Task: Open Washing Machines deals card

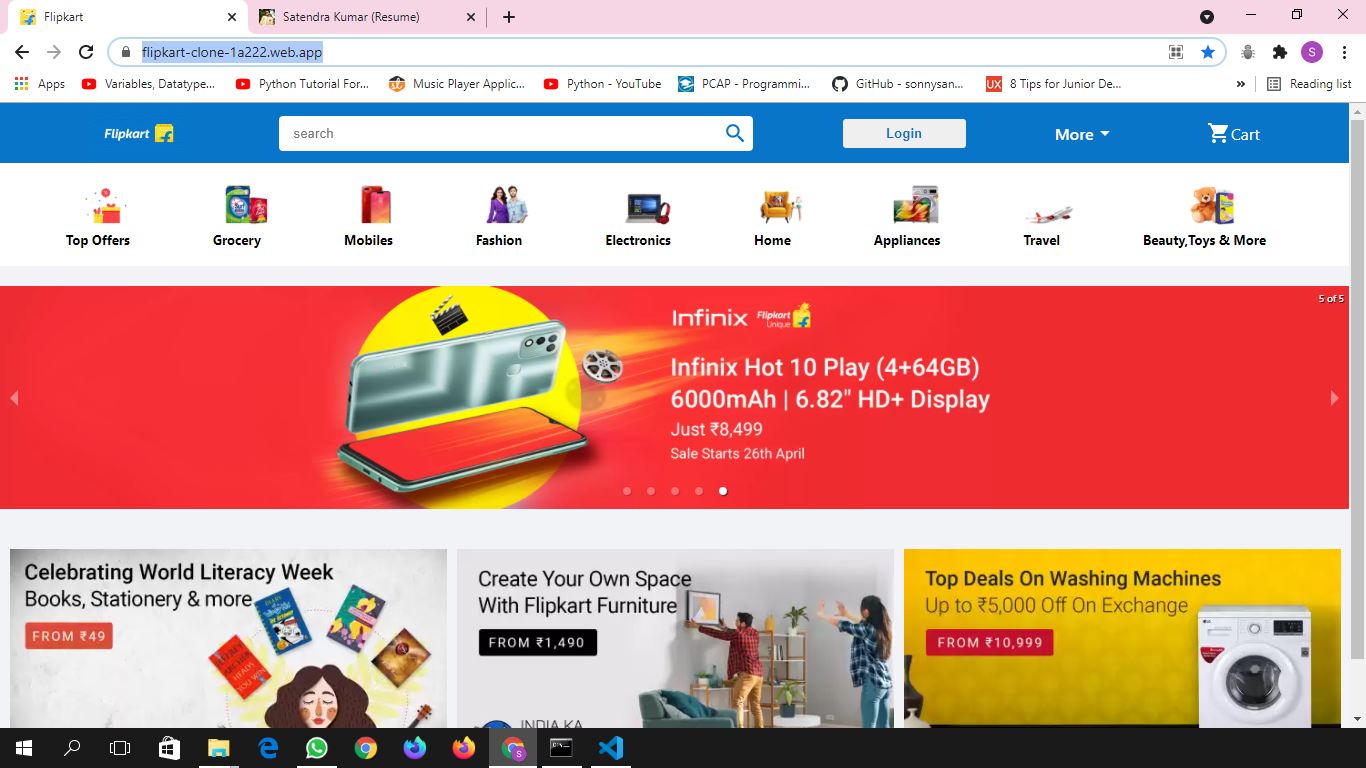Action: pos(1122,638)
